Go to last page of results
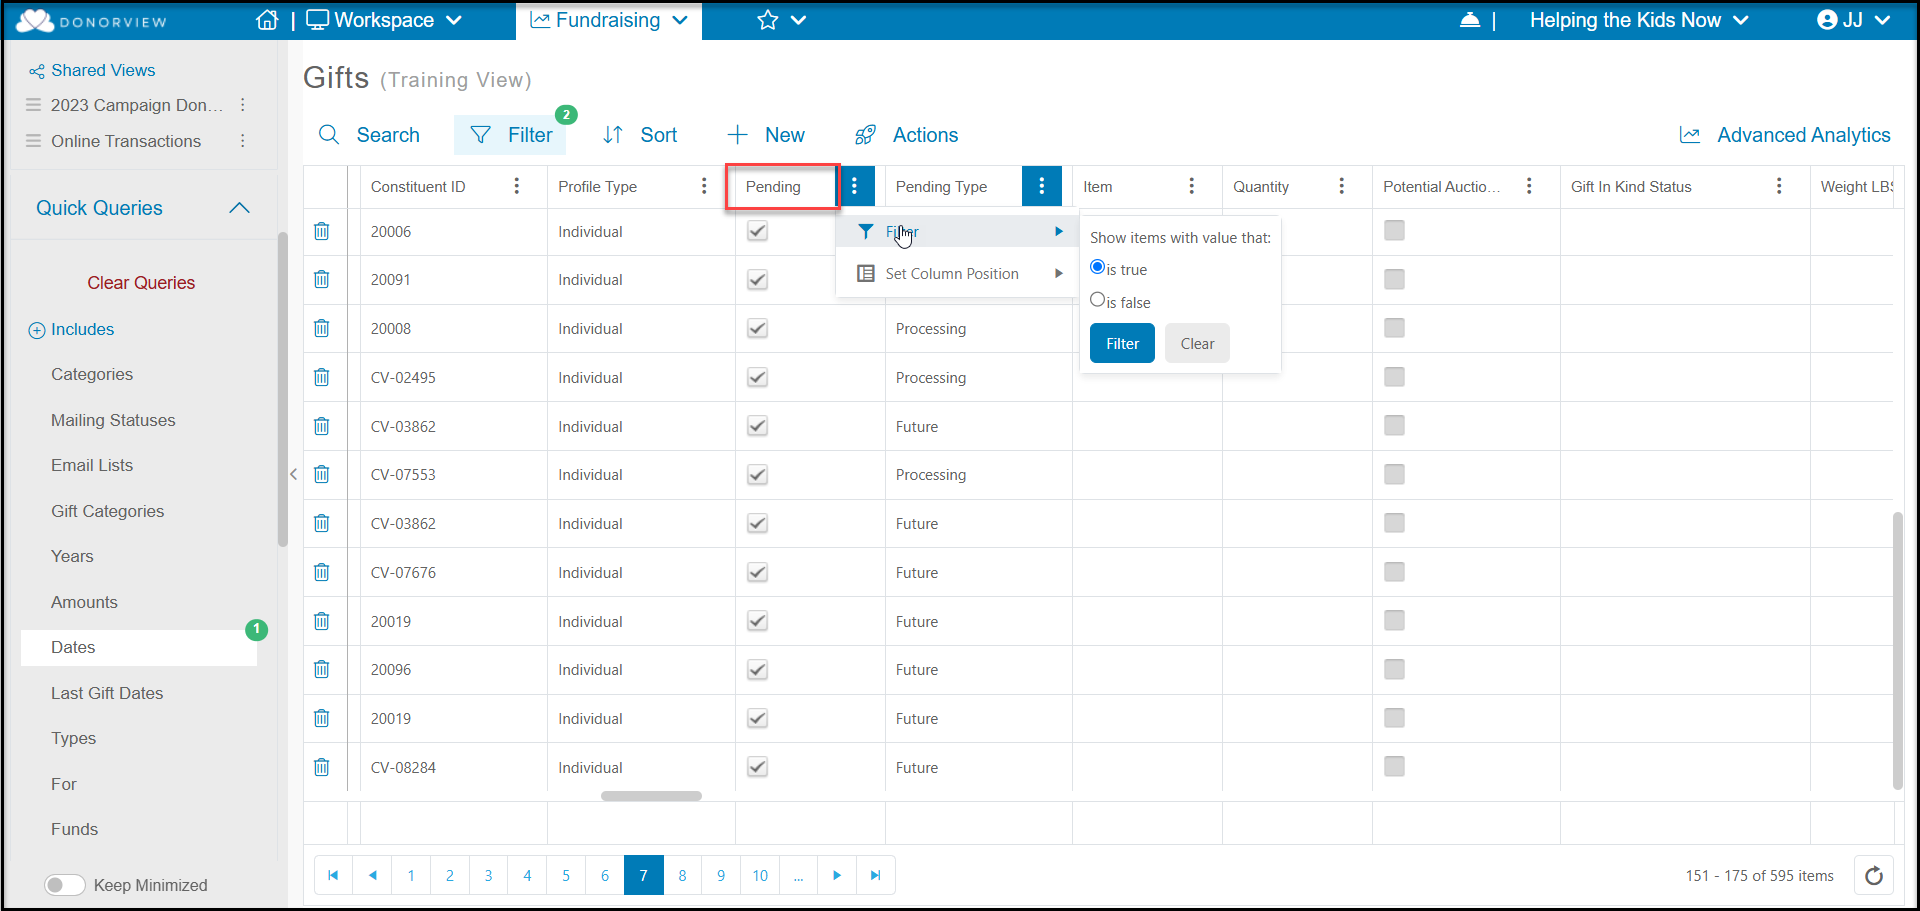This screenshot has height=911, width=1920. click(x=876, y=875)
